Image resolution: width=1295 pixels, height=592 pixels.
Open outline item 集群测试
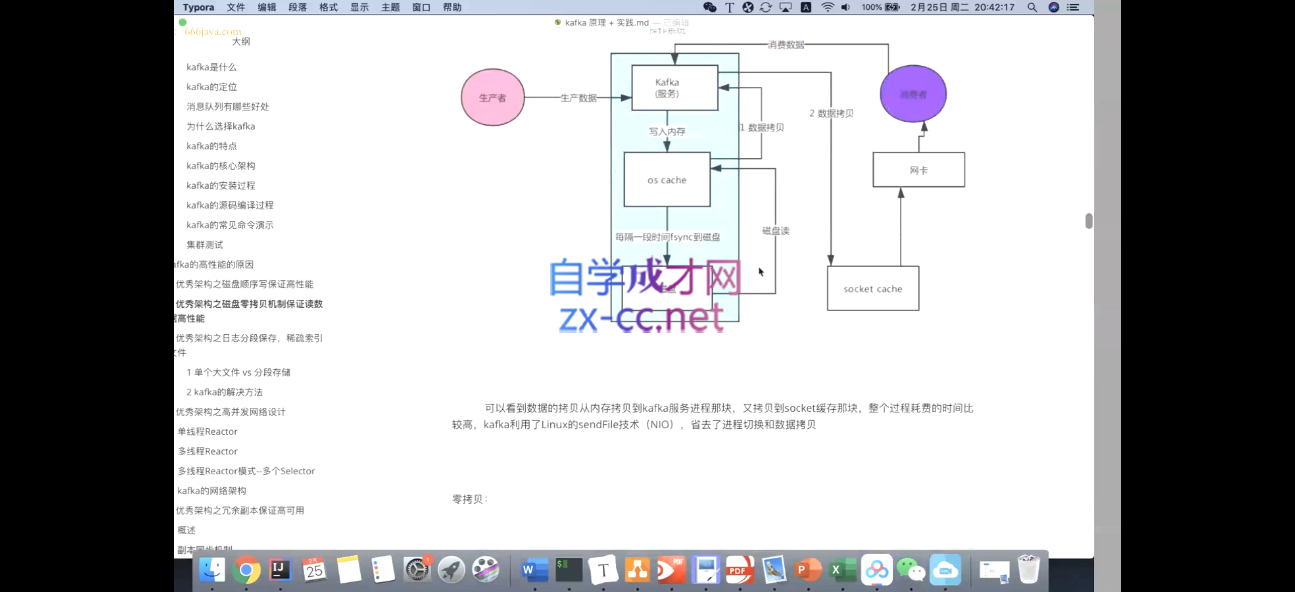tap(204, 245)
